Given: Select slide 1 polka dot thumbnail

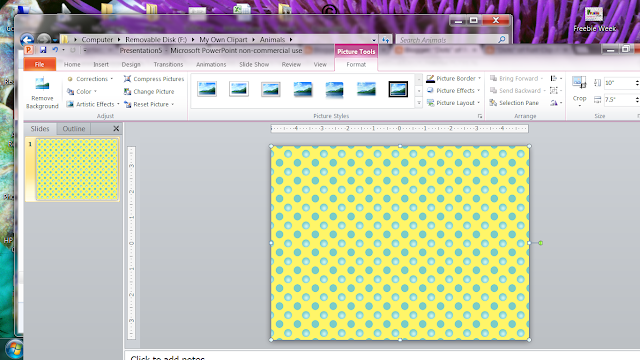Looking at the screenshot, I should 77,169.
